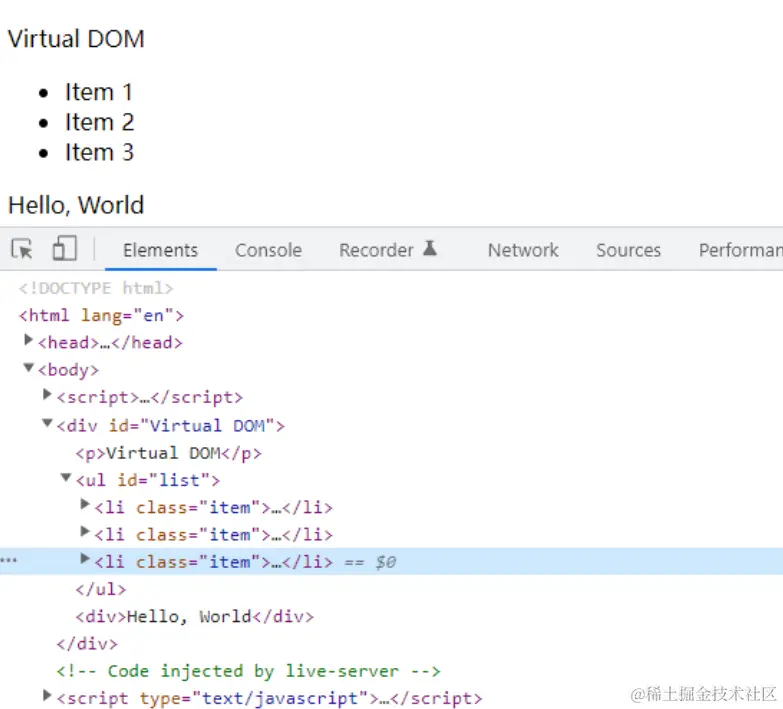Select the html lang="en" row
Screen dimensions: 783x709
(x=101, y=316)
